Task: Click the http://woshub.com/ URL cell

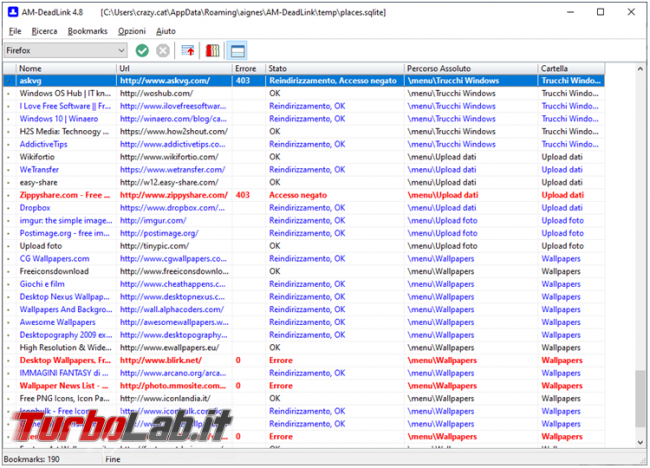Action: point(174,94)
